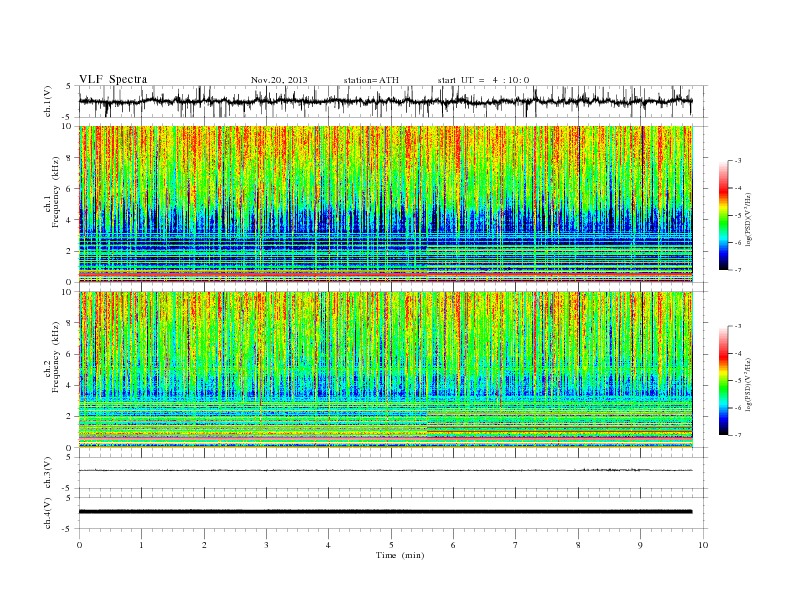
Task: Click time axis tick label "8"
Action: [578, 545]
